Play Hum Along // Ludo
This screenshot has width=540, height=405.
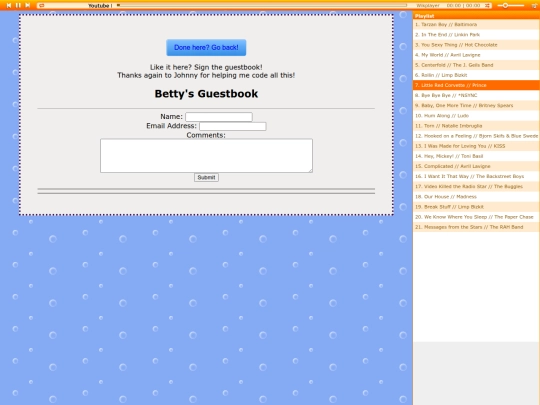[476, 116]
